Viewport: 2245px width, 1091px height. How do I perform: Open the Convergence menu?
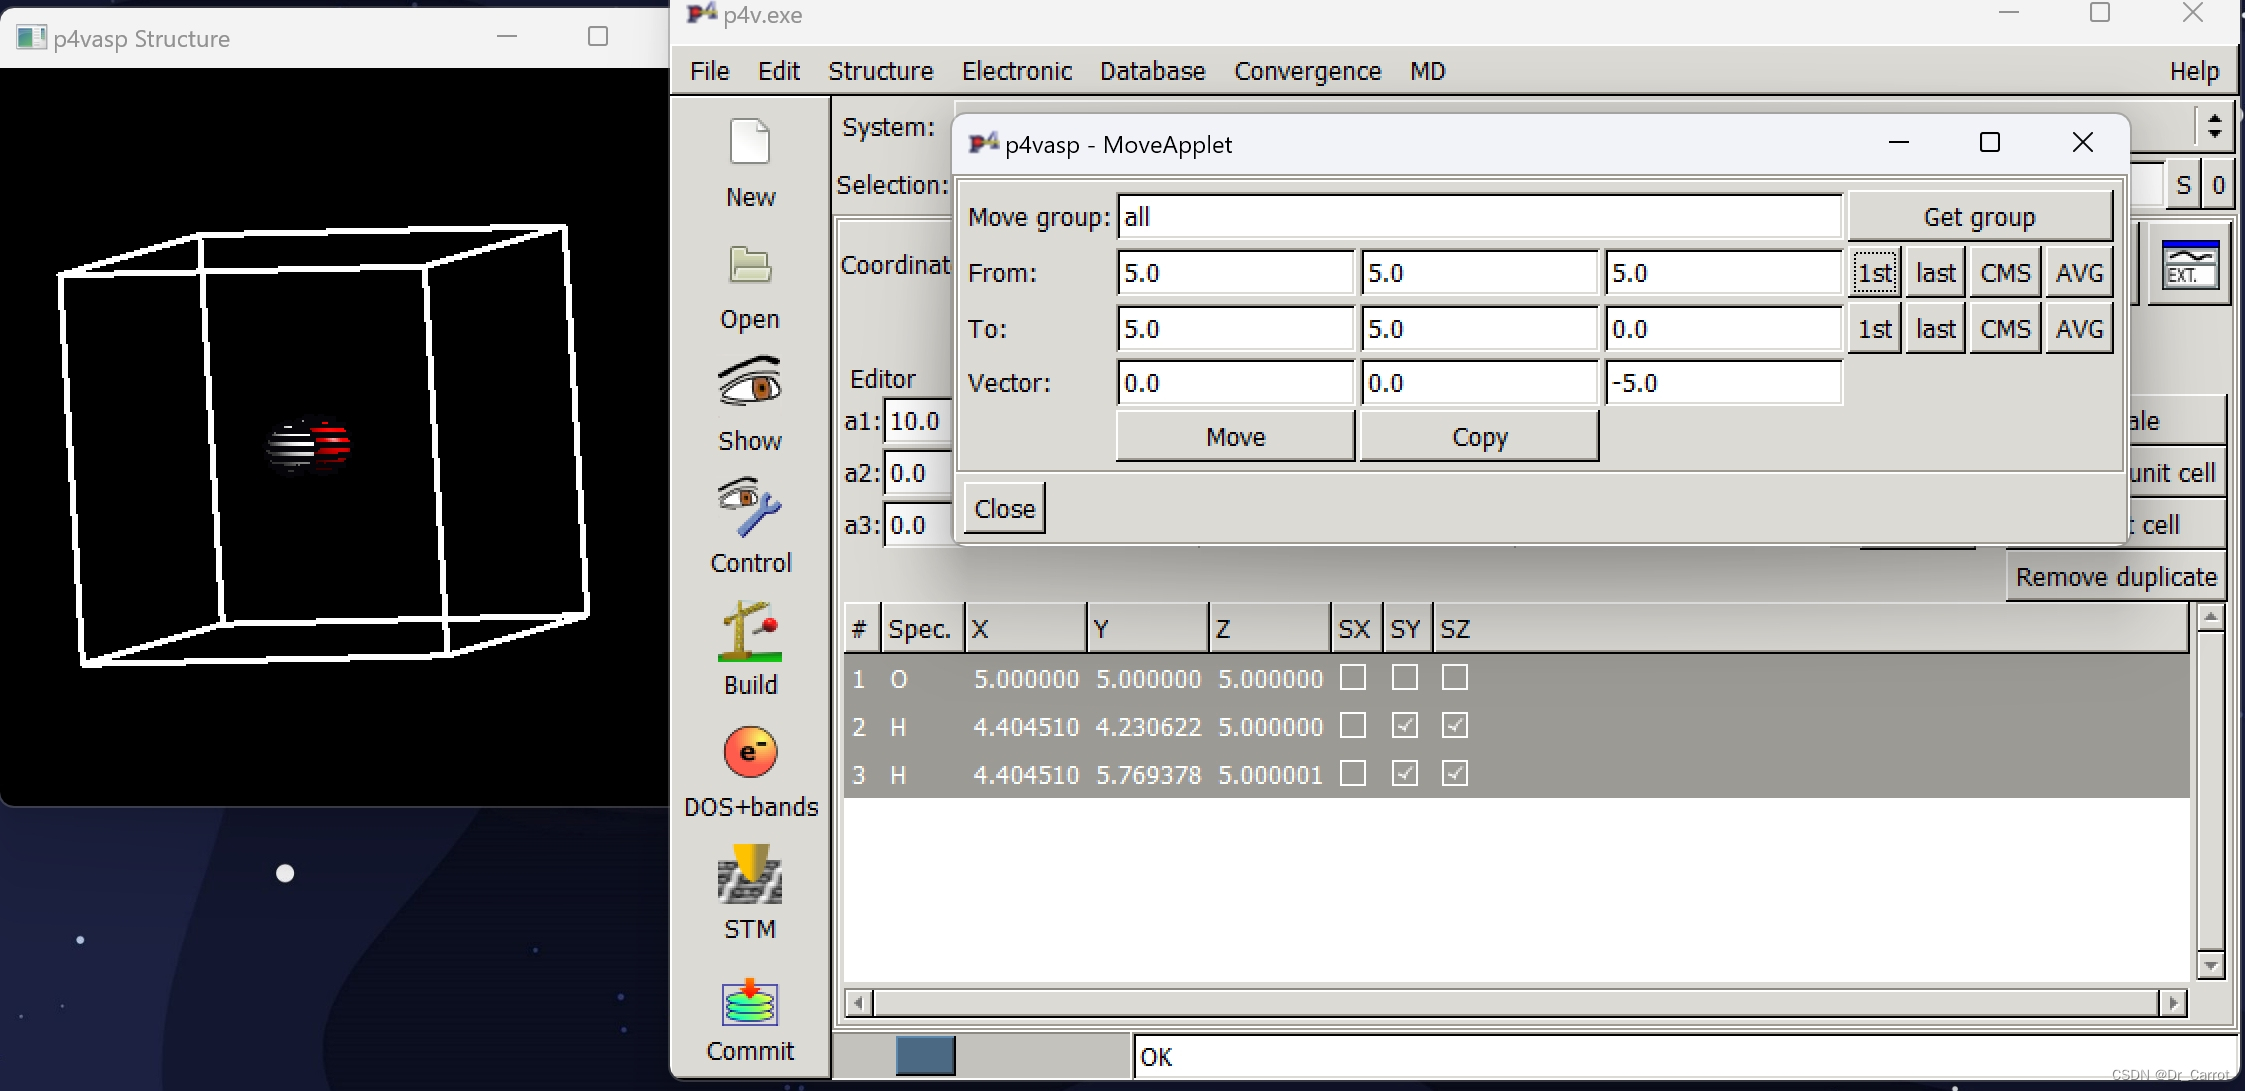tap(1306, 71)
